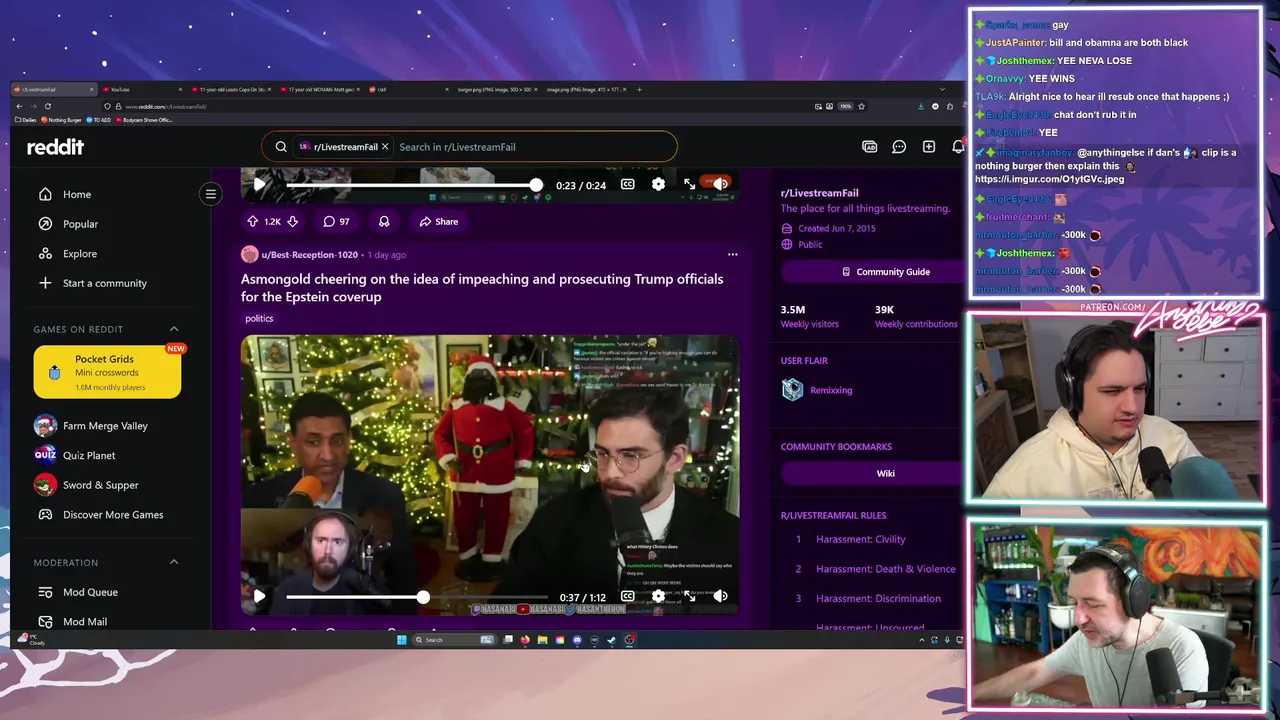Reload the page in the browser

(x=47, y=106)
